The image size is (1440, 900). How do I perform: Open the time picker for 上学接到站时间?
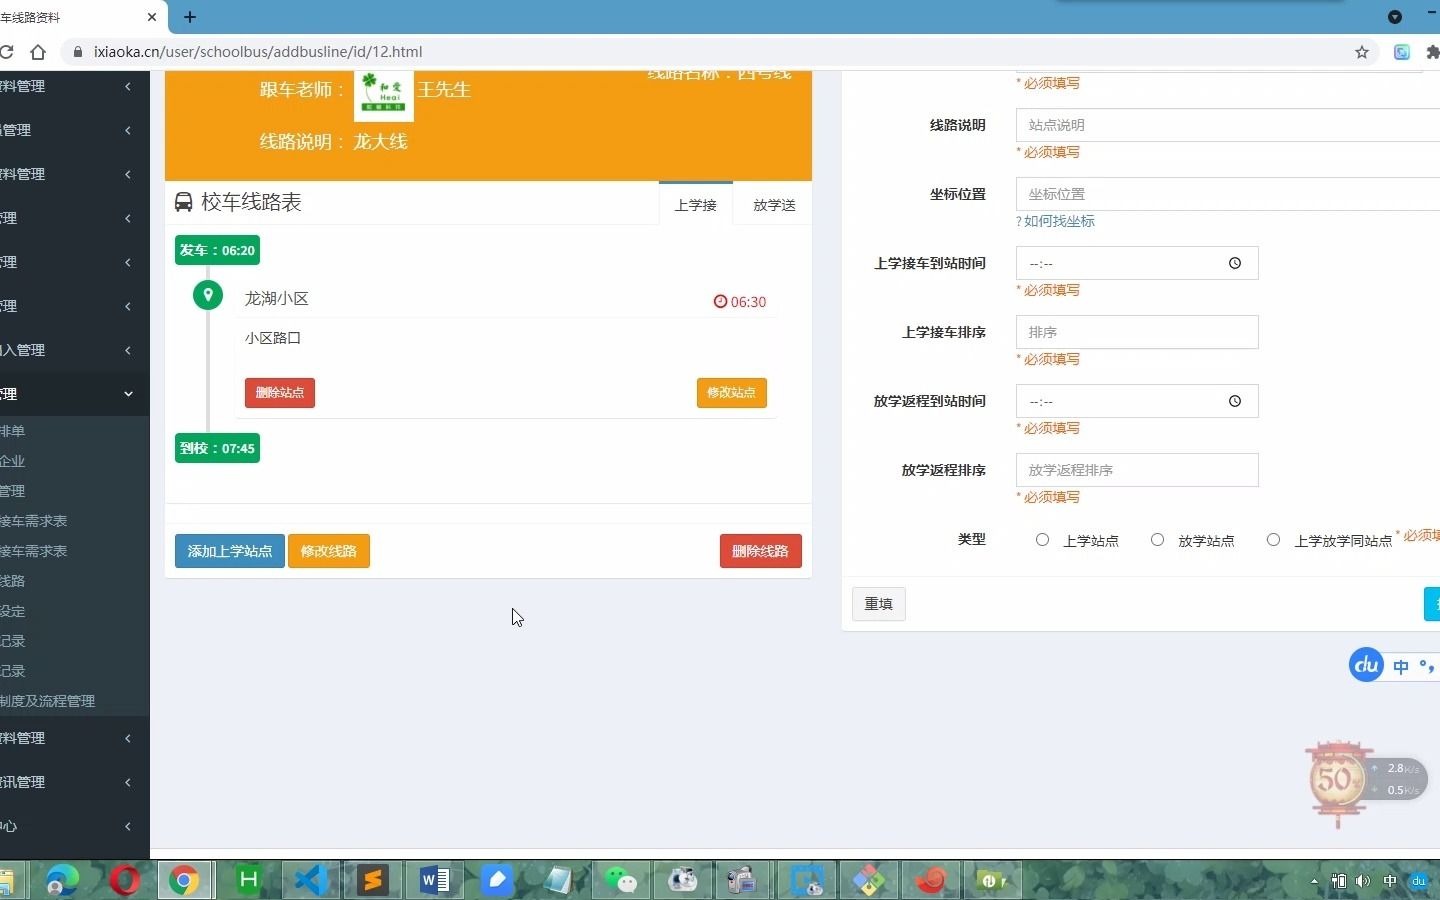[x=1234, y=263]
